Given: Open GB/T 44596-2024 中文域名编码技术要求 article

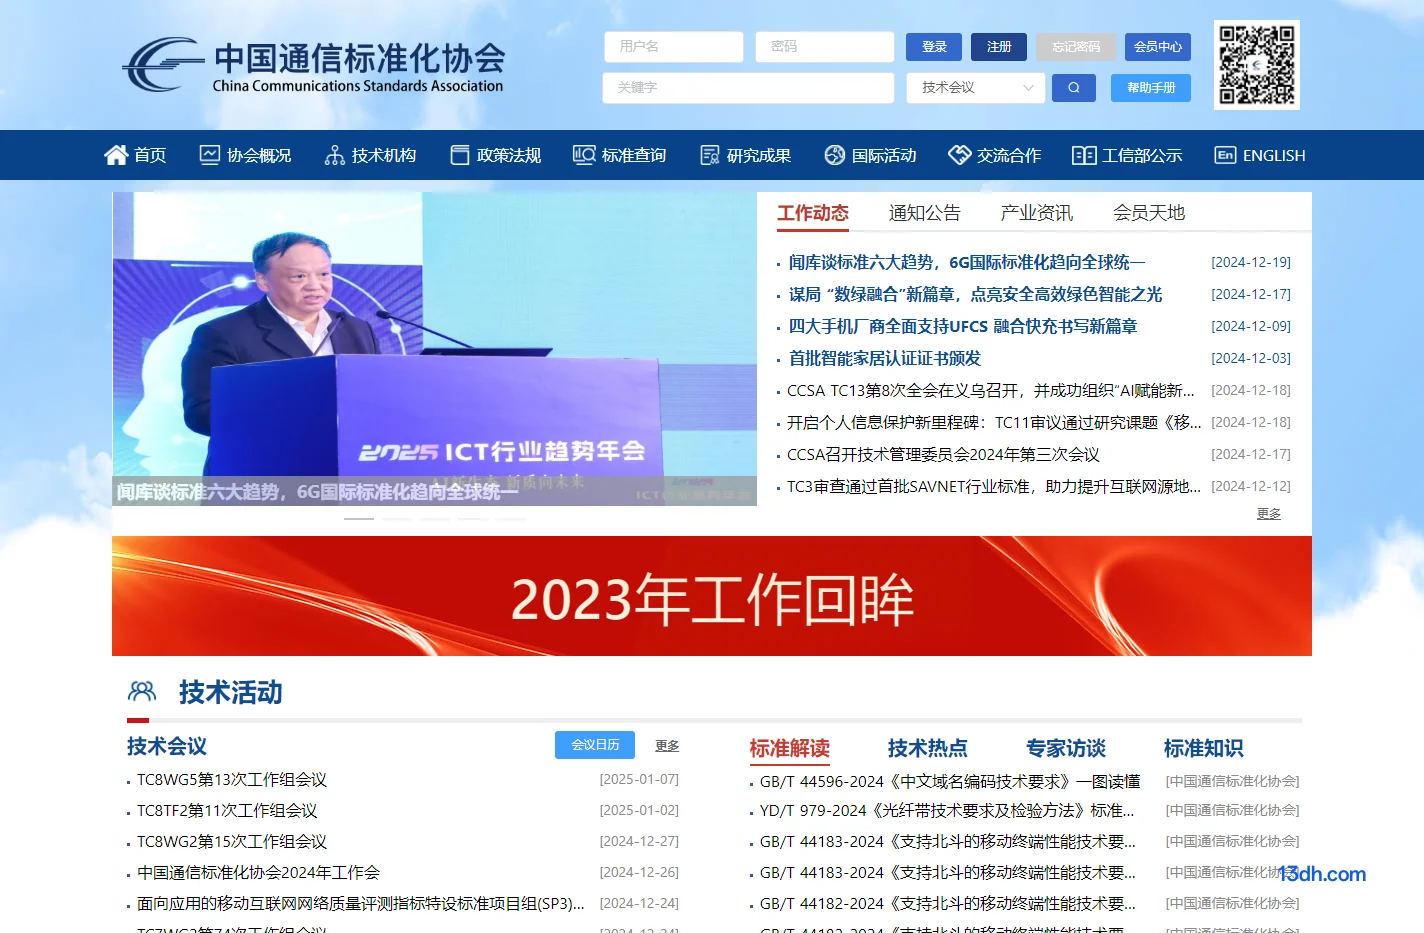Looking at the screenshot, I should [x=950, y=781].
